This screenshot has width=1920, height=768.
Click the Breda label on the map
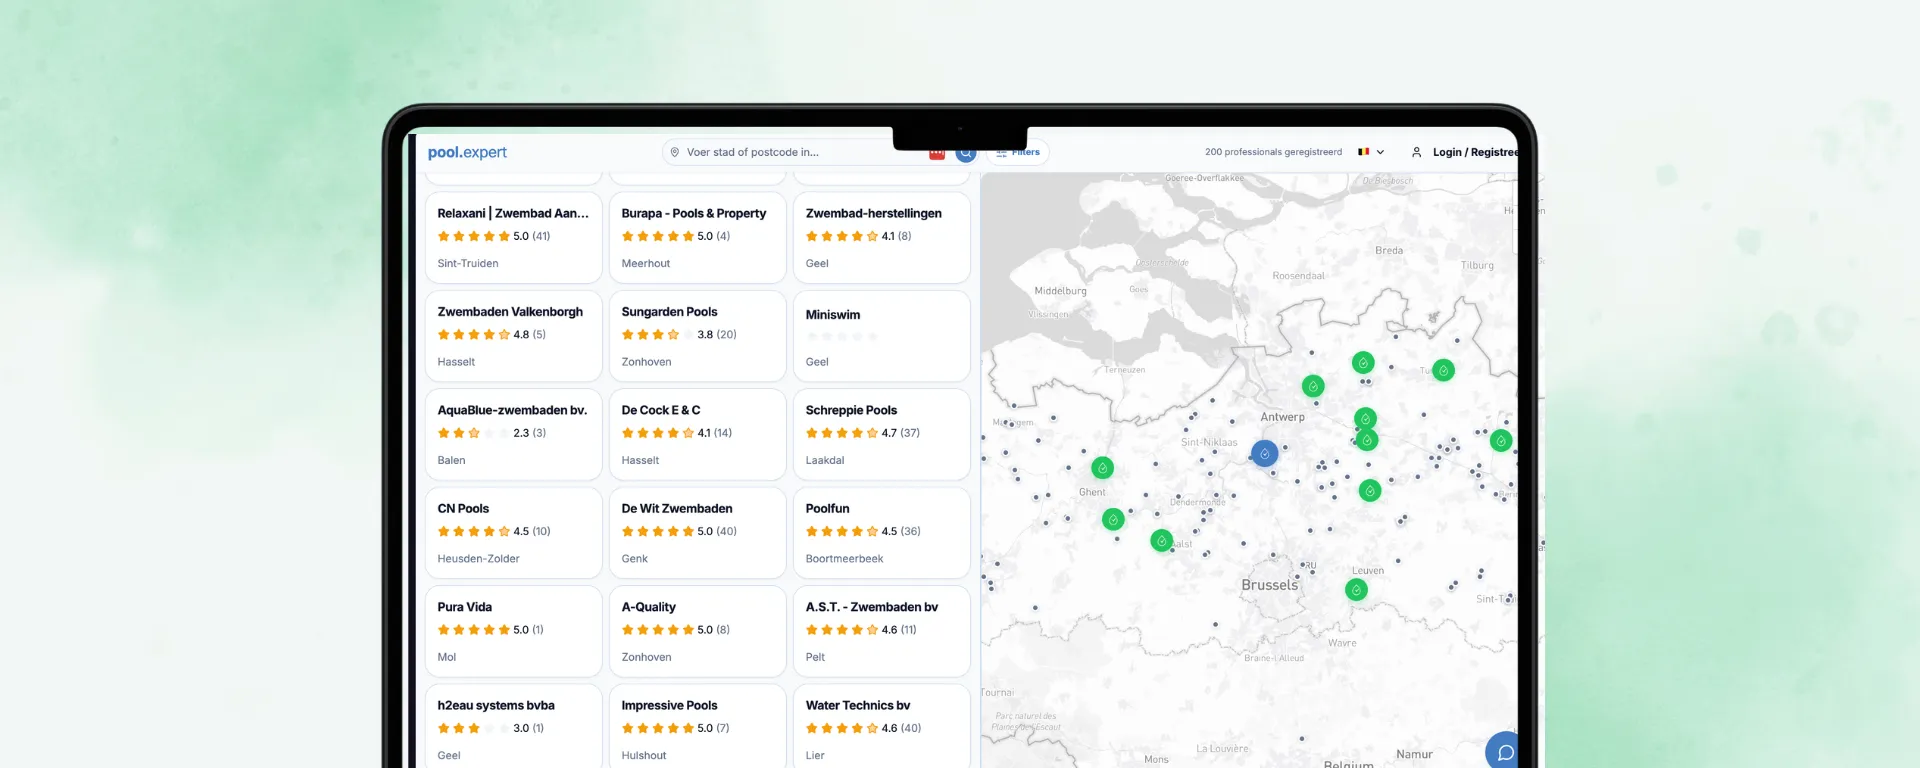(x=1389, y=250)
